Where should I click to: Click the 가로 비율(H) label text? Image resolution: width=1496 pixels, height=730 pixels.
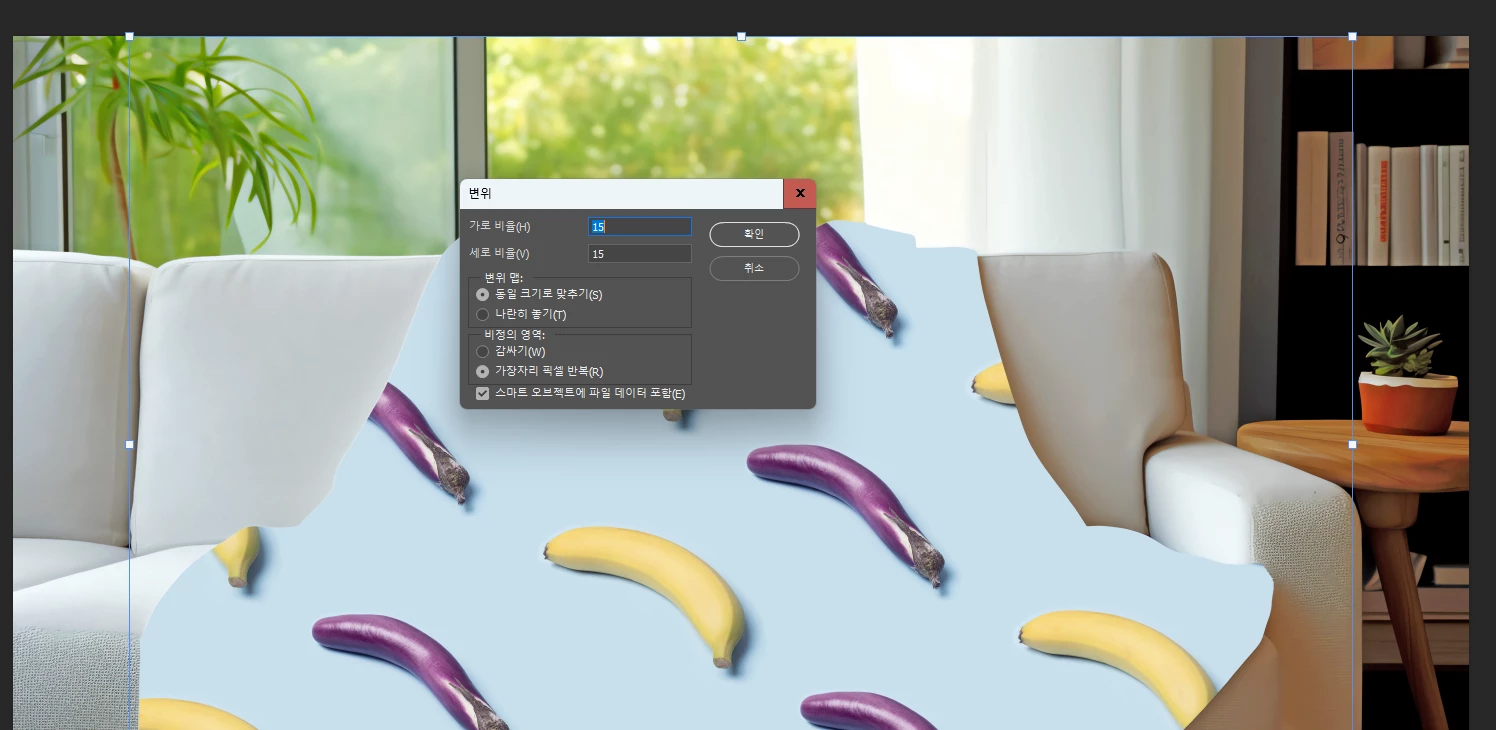pos(500,227)
